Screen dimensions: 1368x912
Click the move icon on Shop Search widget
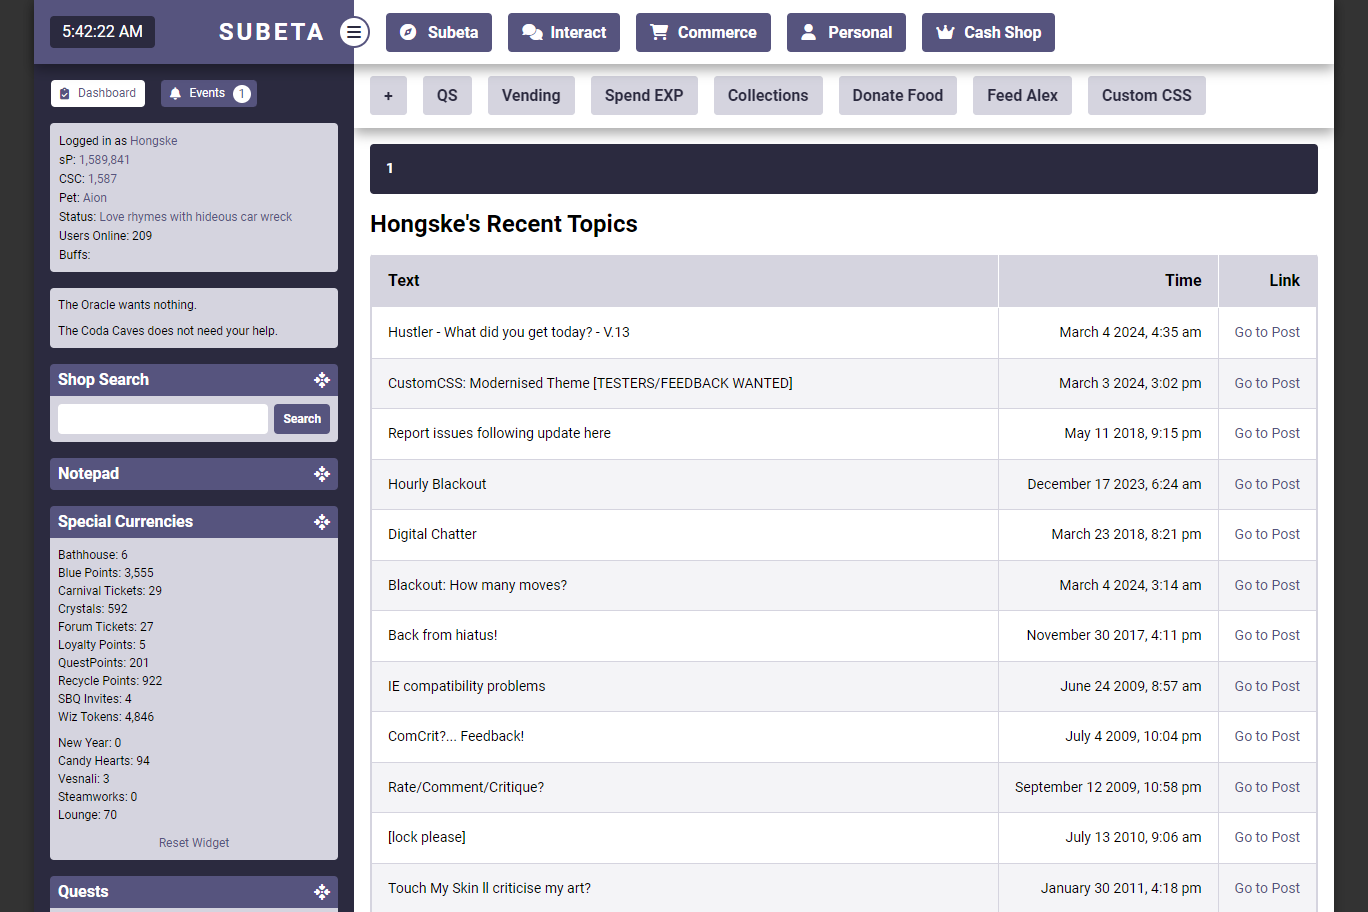[x=322, y=380]
